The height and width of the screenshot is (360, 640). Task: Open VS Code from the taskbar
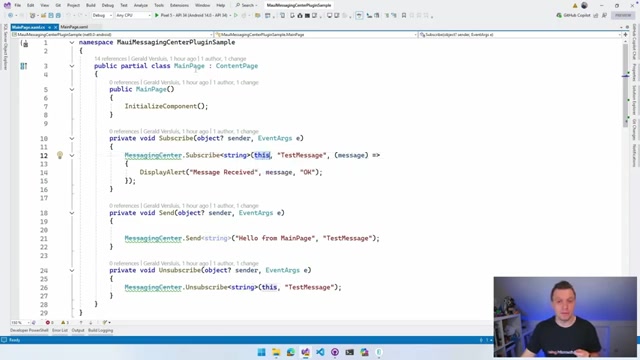coord(320,352)
